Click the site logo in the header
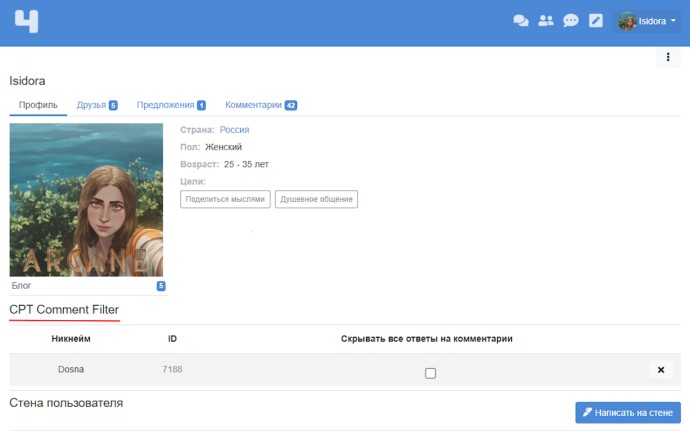 click(27, 21)
